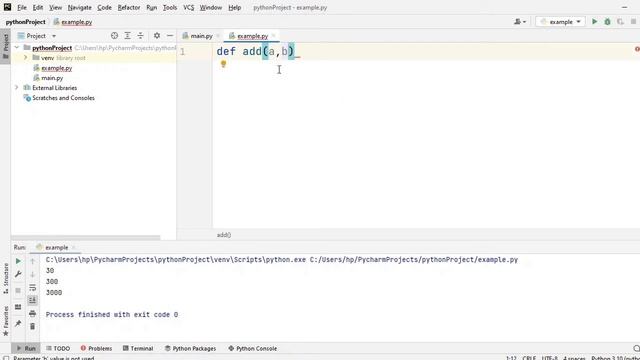Open the Terminal tool window
640x360 pixels.
(x=138, y=349)
